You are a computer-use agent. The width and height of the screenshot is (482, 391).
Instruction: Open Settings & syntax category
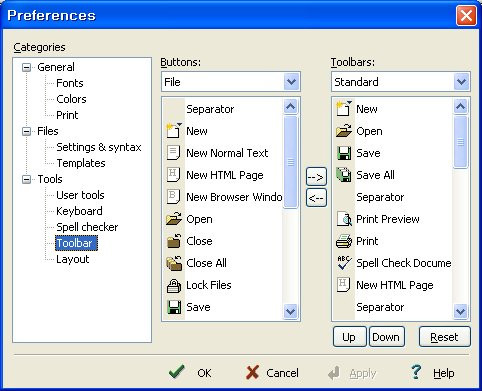point(99,147)
